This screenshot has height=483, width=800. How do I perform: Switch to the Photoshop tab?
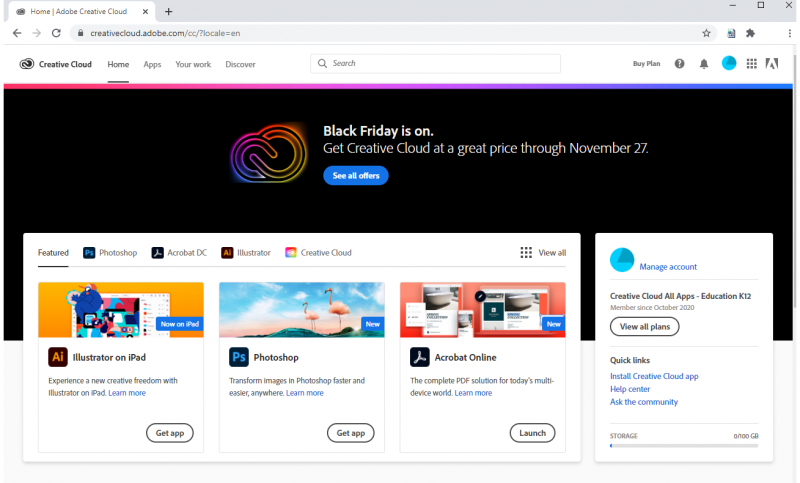click(x=110, y=252)
